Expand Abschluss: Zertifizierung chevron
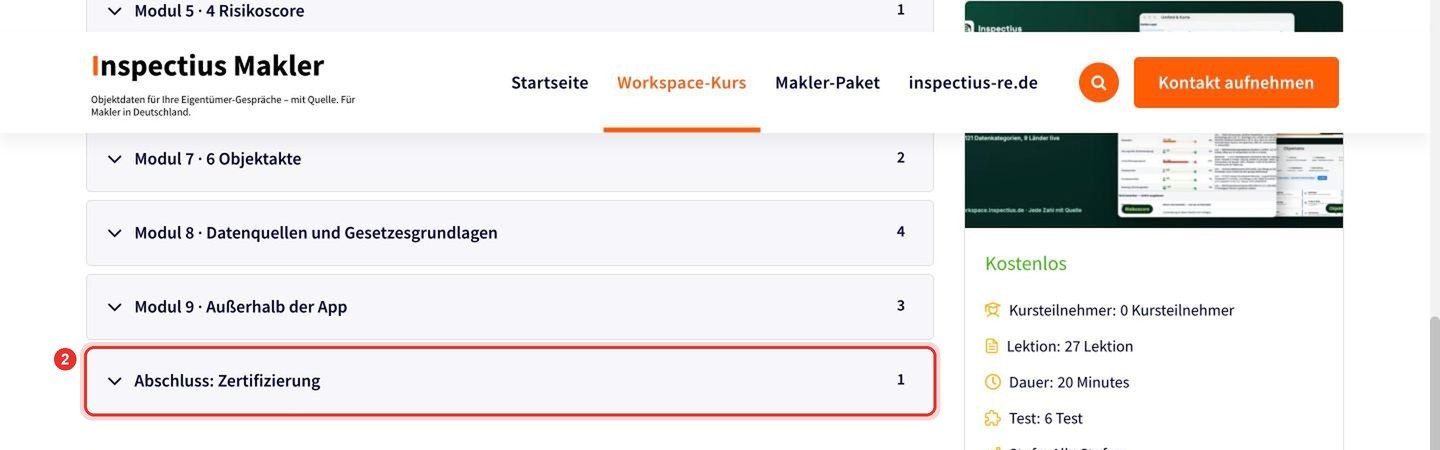 click(x=115, y=381)
